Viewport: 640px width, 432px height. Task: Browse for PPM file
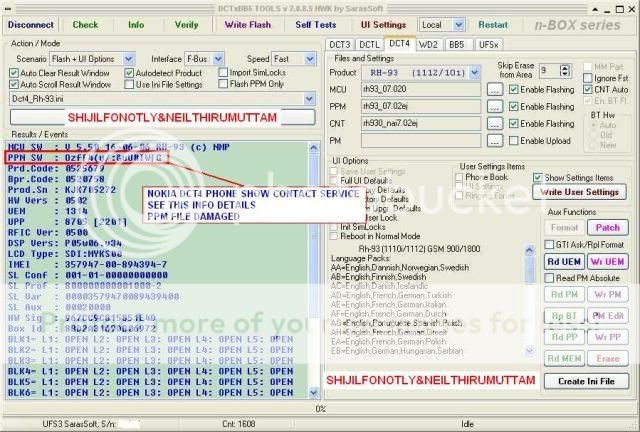(495, 107)
